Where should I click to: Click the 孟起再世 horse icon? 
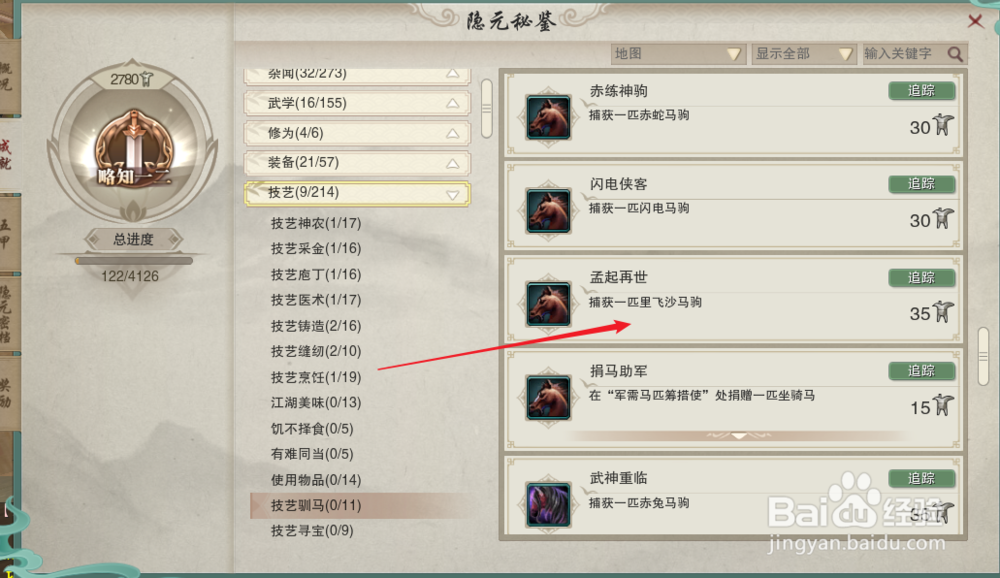(548, 304)
